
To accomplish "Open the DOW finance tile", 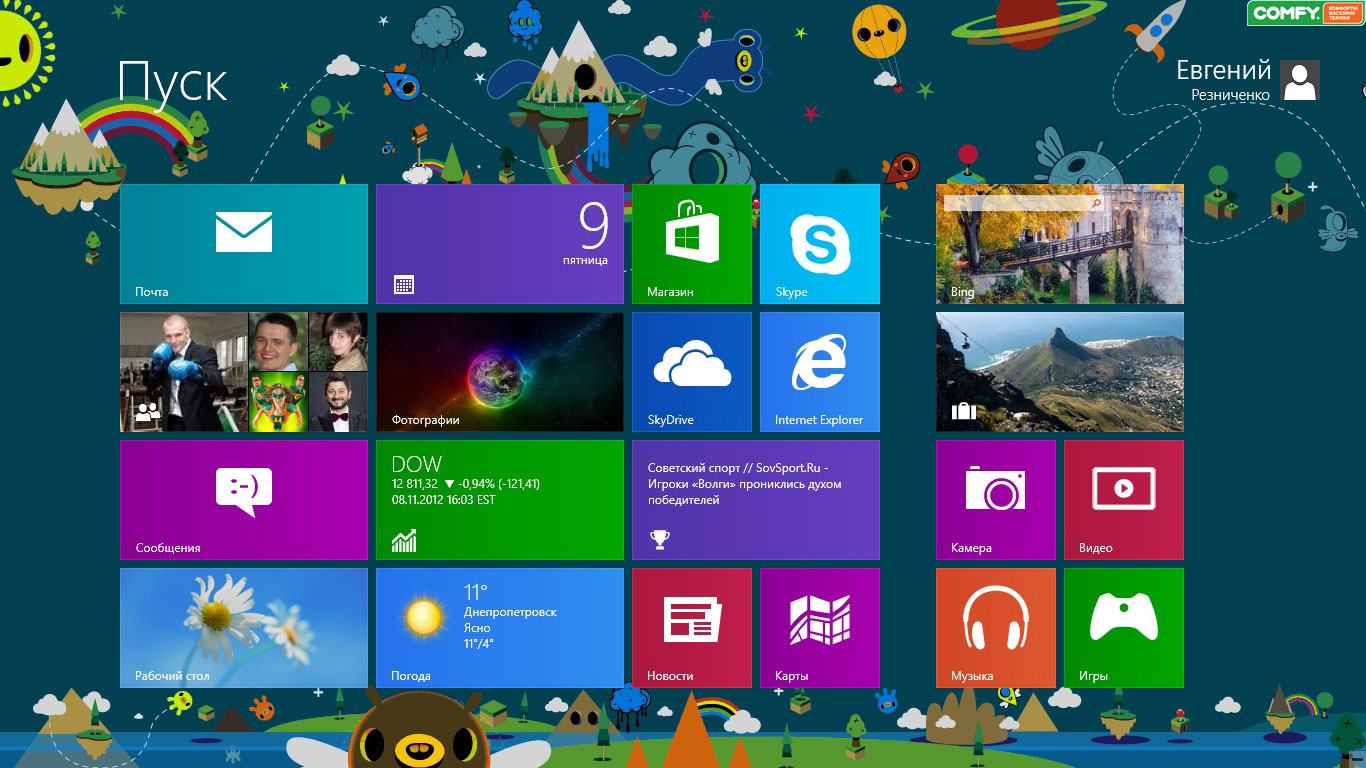I will coord(500,500).
